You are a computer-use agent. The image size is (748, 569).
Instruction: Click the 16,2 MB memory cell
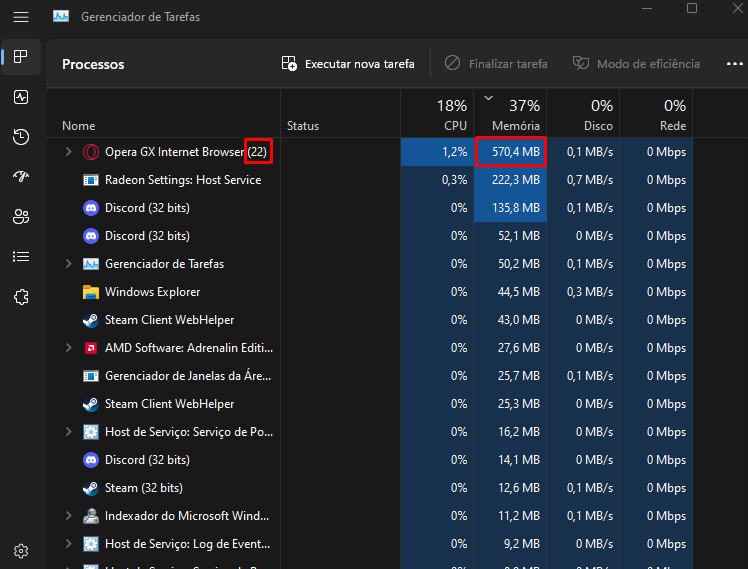click(x=510, y=432)
